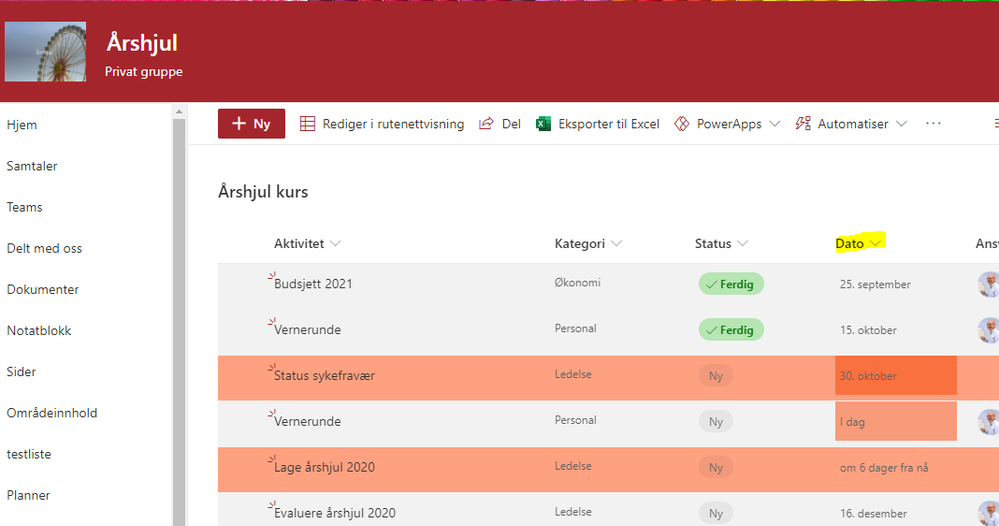Click the Del share icon
The image size is (999, 526).
tap(486, 124)
